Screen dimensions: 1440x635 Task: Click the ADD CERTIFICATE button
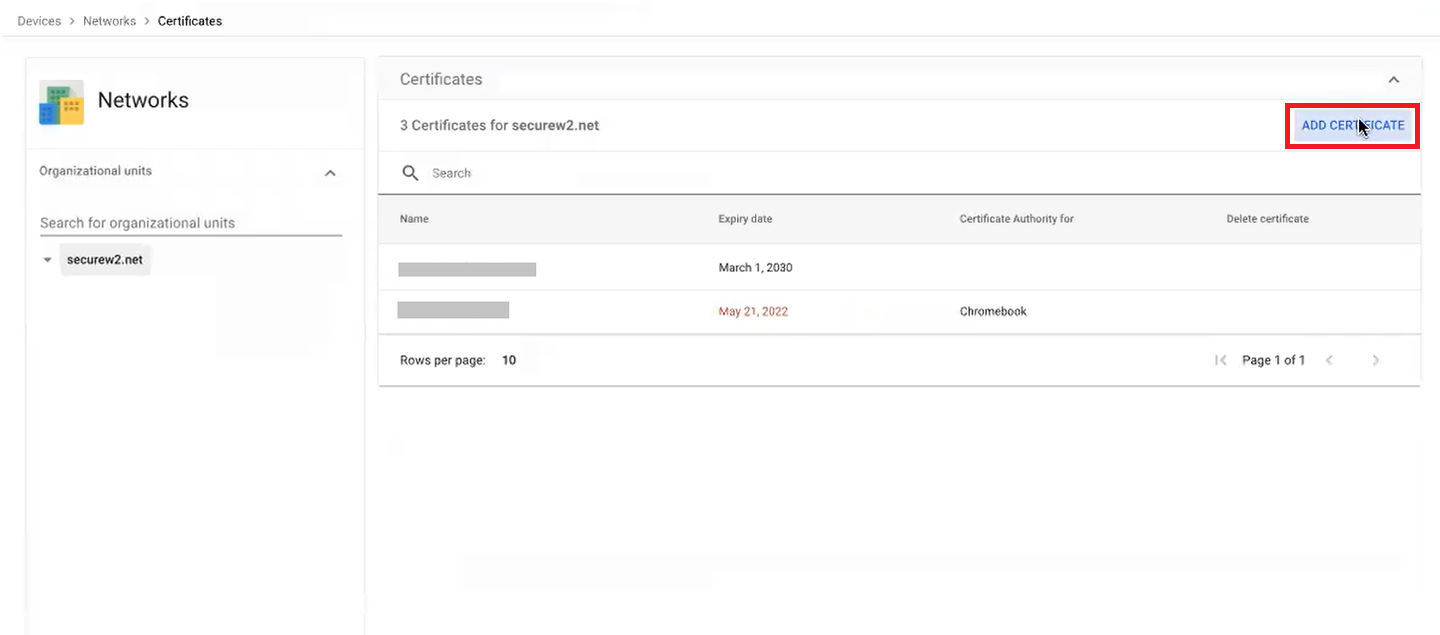pos(1353,126)
